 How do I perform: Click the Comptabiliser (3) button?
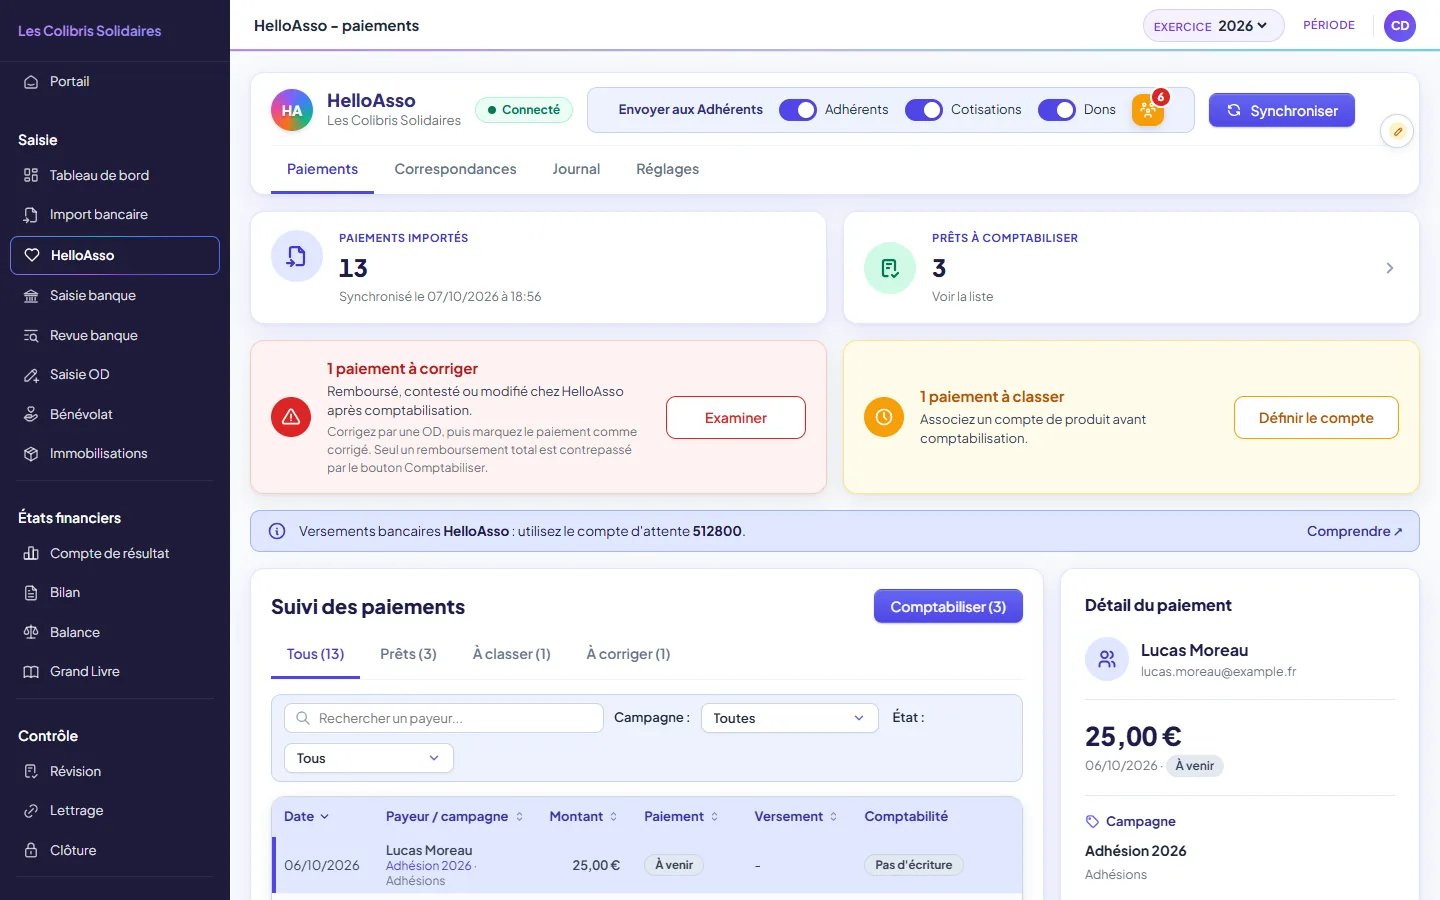point(948,607)
